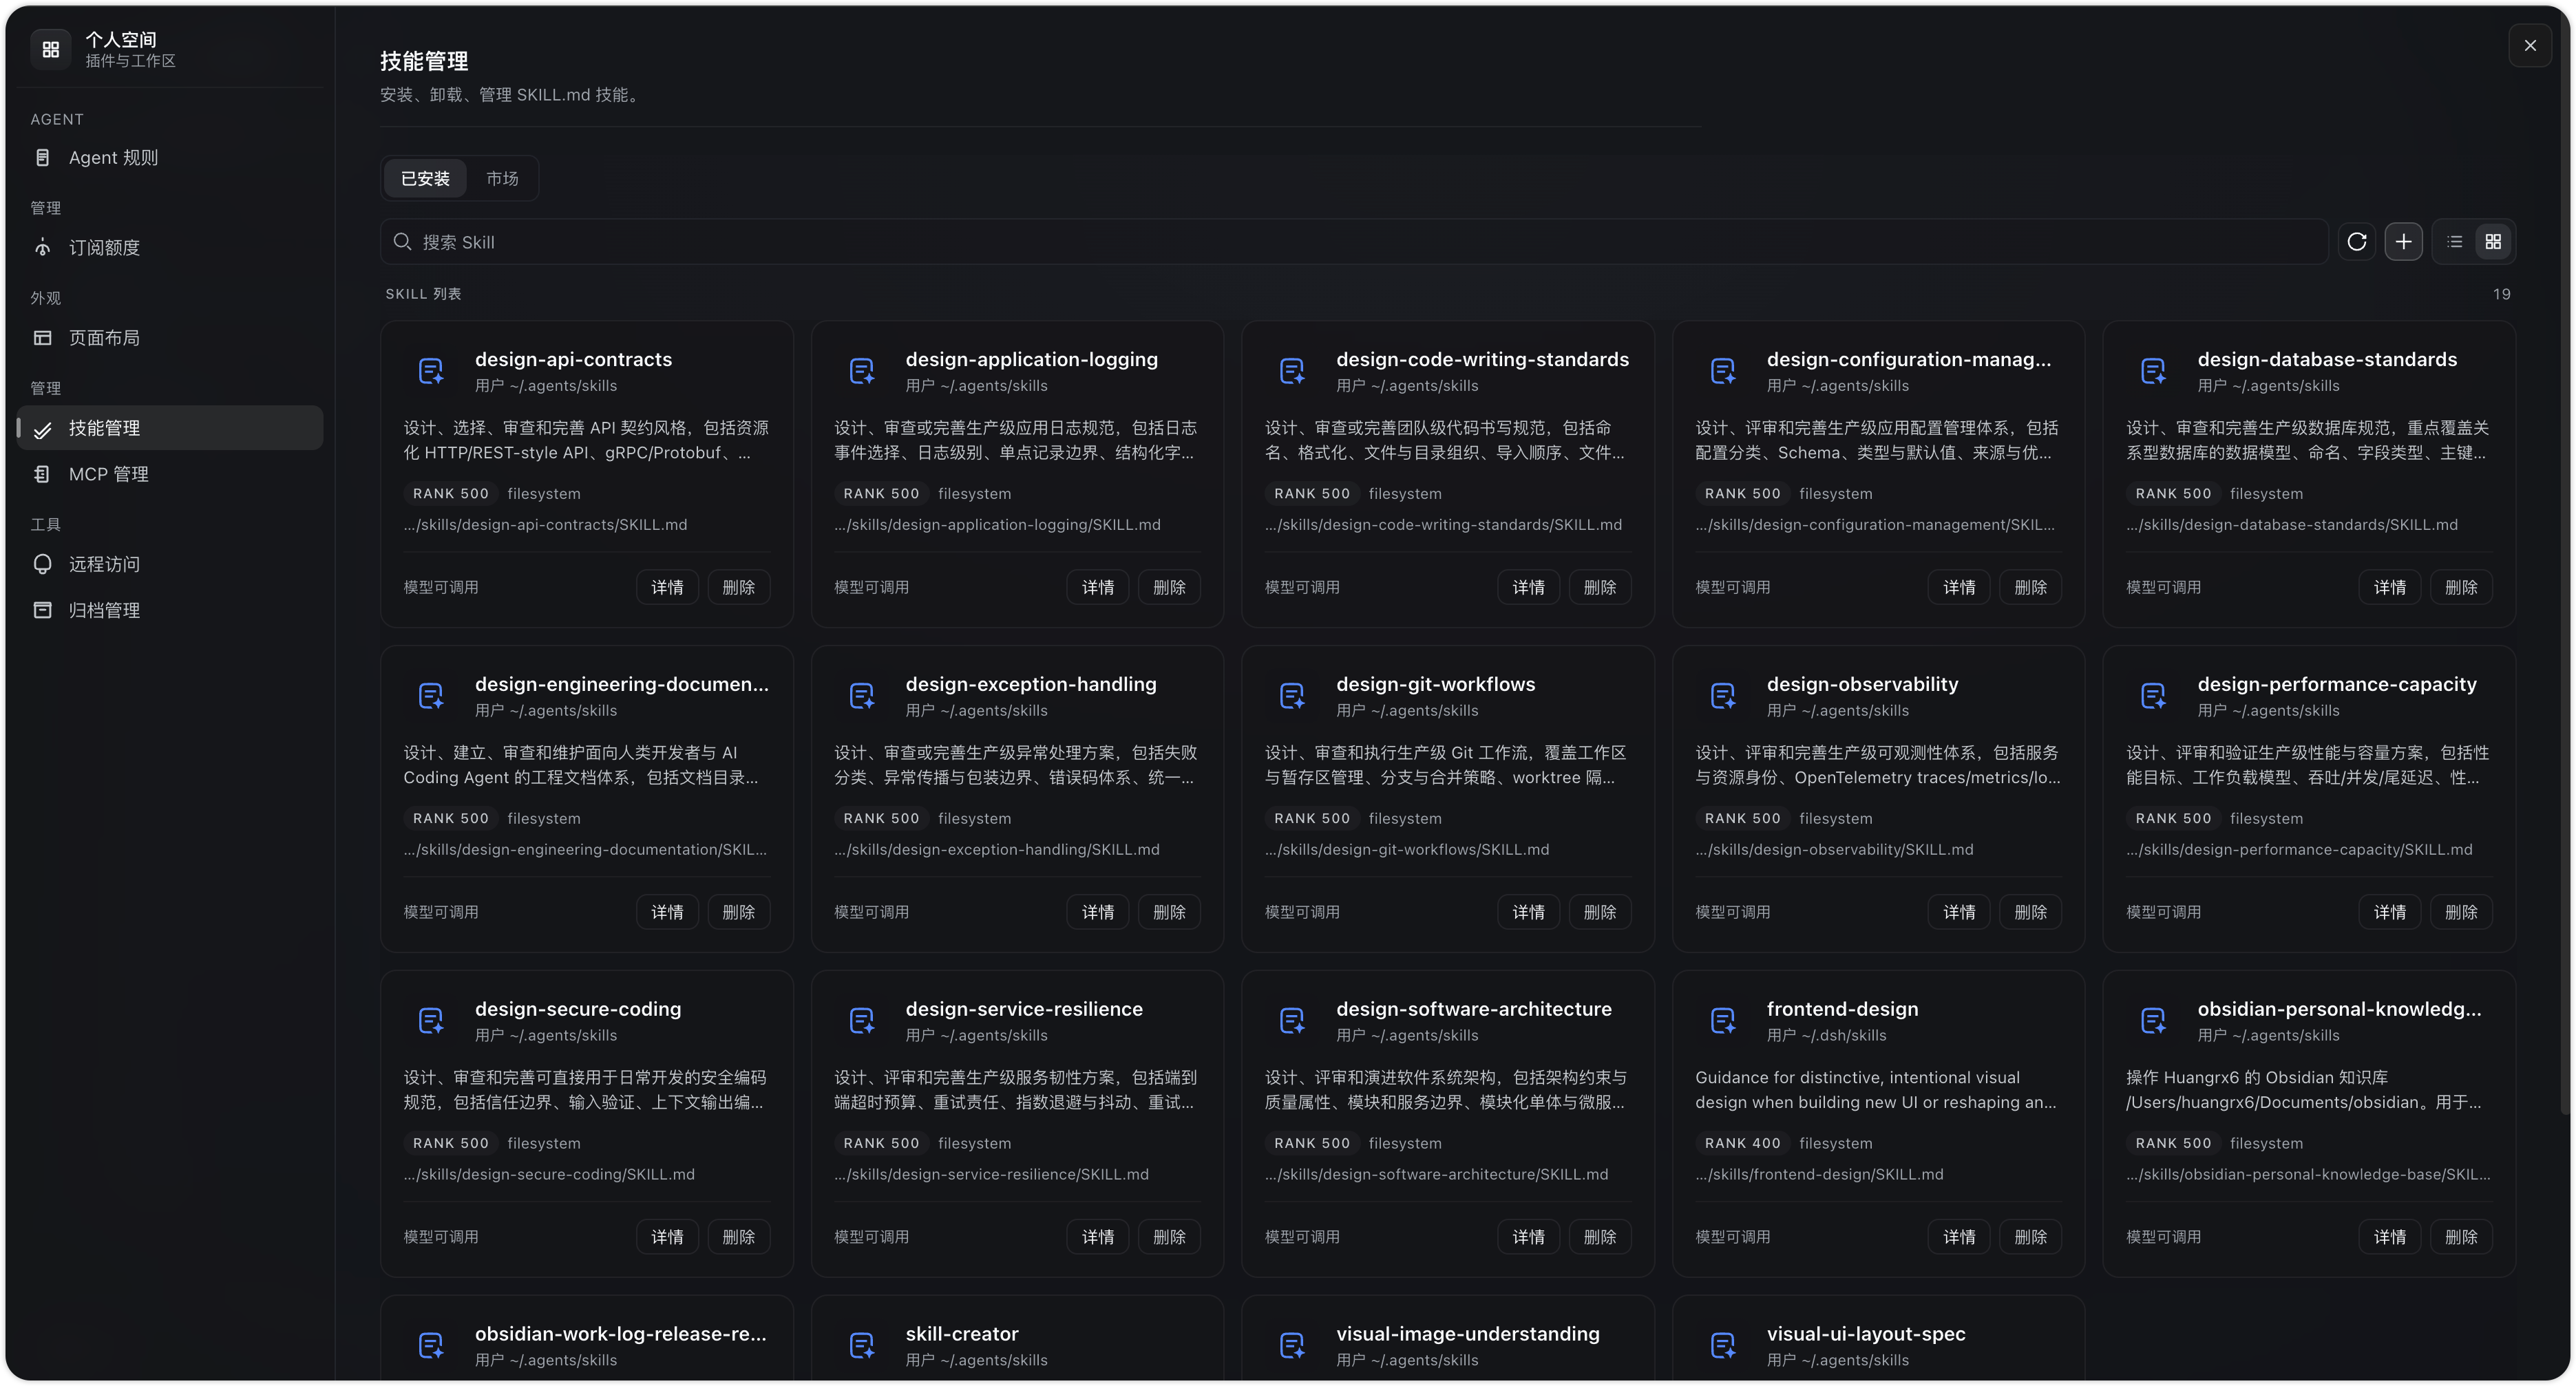
Task: Click the Agent 规则 document icon
Action: click(42, 158)
